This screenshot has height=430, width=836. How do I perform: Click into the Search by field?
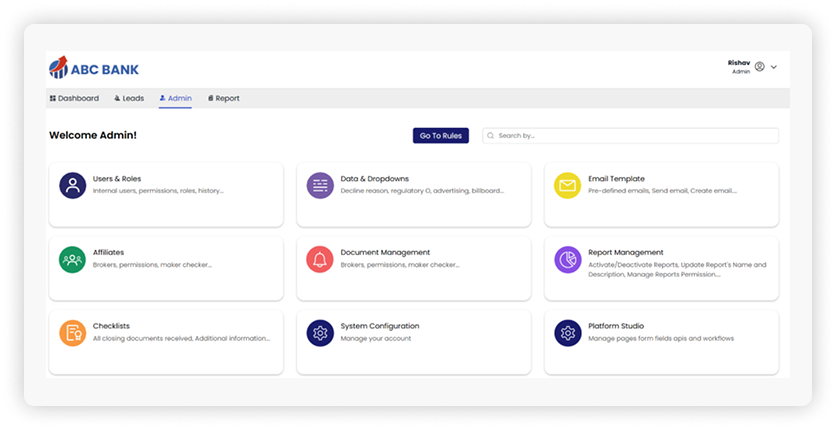click(x=635, y=135)
